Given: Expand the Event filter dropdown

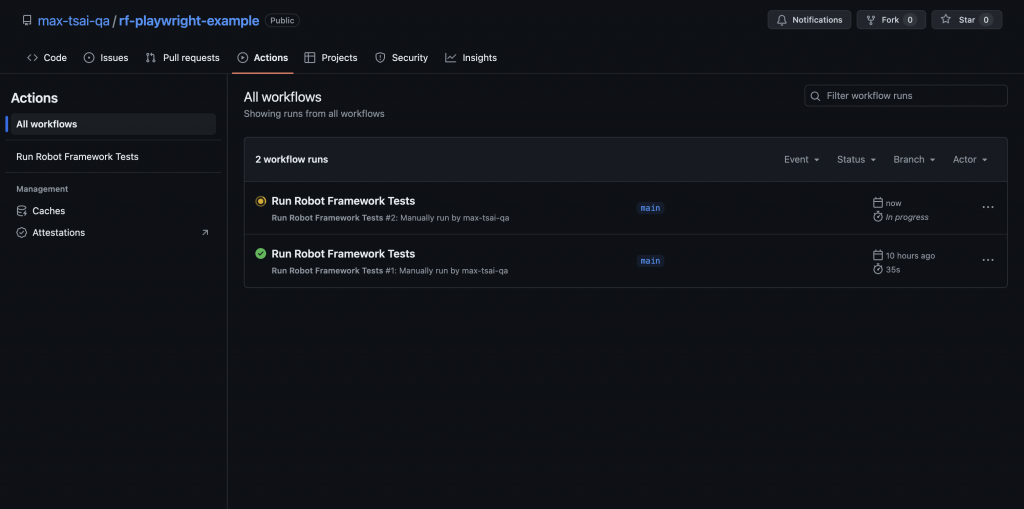Looking at the screenshot, I should 801,160.
